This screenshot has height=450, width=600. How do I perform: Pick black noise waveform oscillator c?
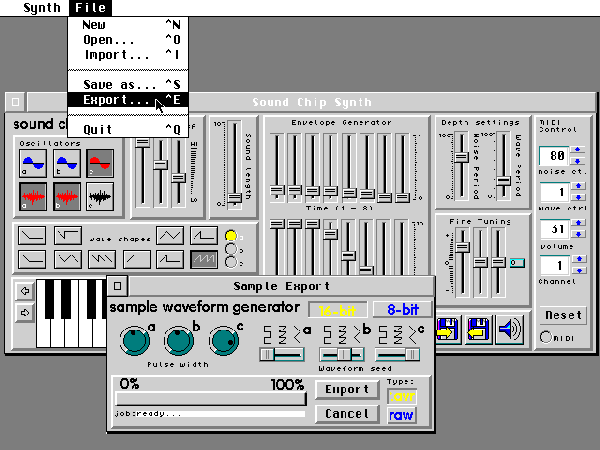coord(99,196)
